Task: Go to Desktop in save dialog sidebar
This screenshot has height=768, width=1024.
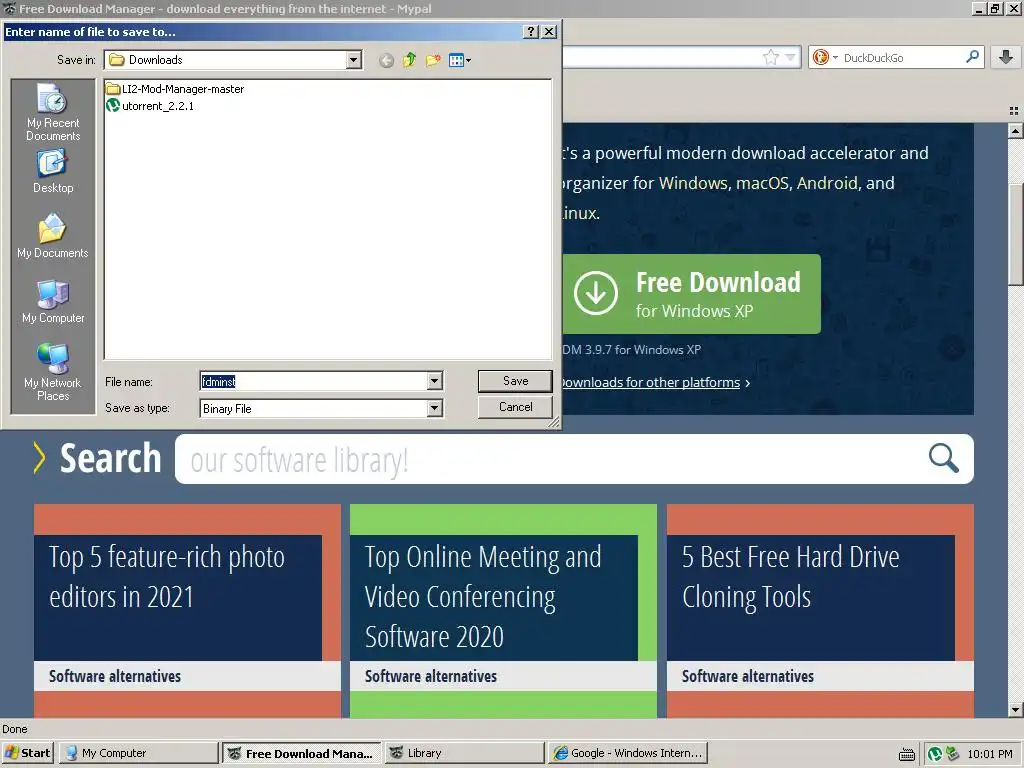Action: (x=53, y=172)
